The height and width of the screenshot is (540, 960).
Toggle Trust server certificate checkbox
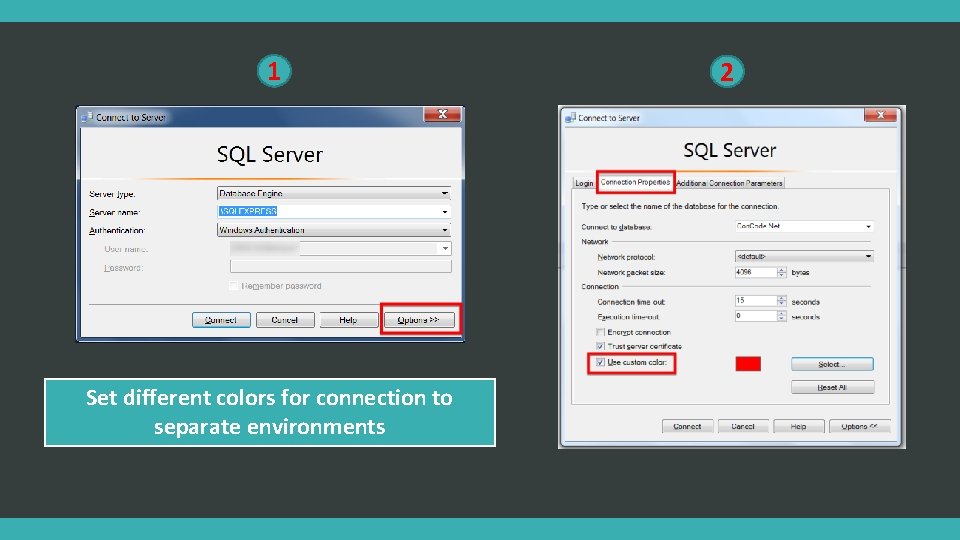pyautogui.click(x=600, y=346)
